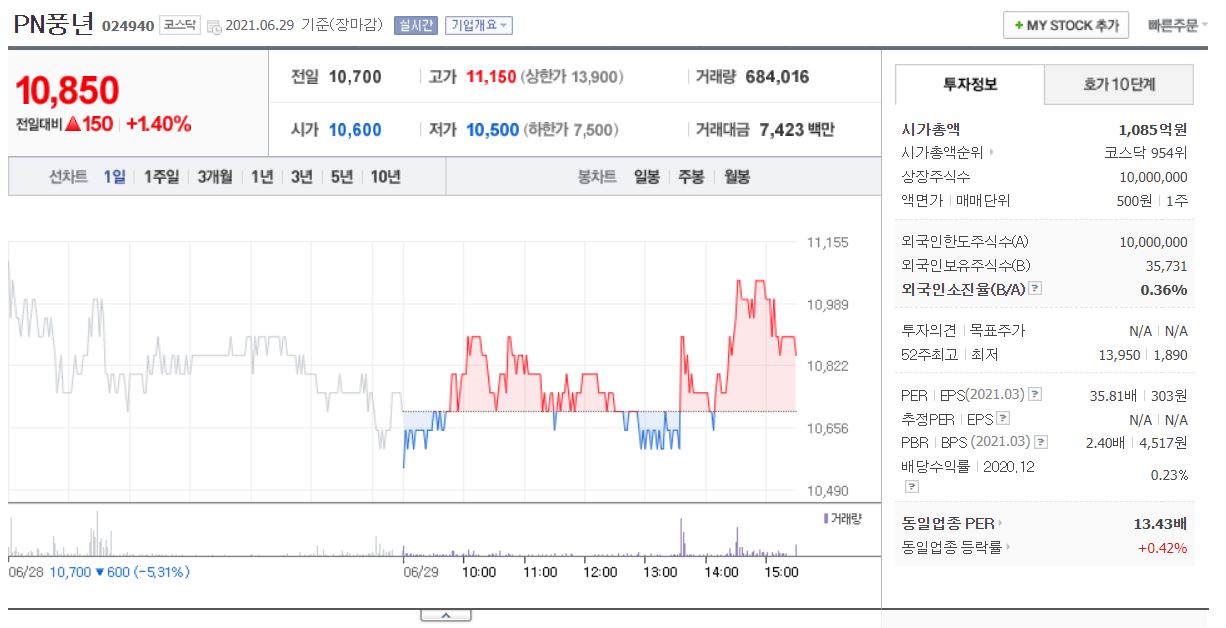The height and width of the screenshot is (628, 1226).
Task: Switch to 호가10단계 tab
Action: pos(1119,85)
